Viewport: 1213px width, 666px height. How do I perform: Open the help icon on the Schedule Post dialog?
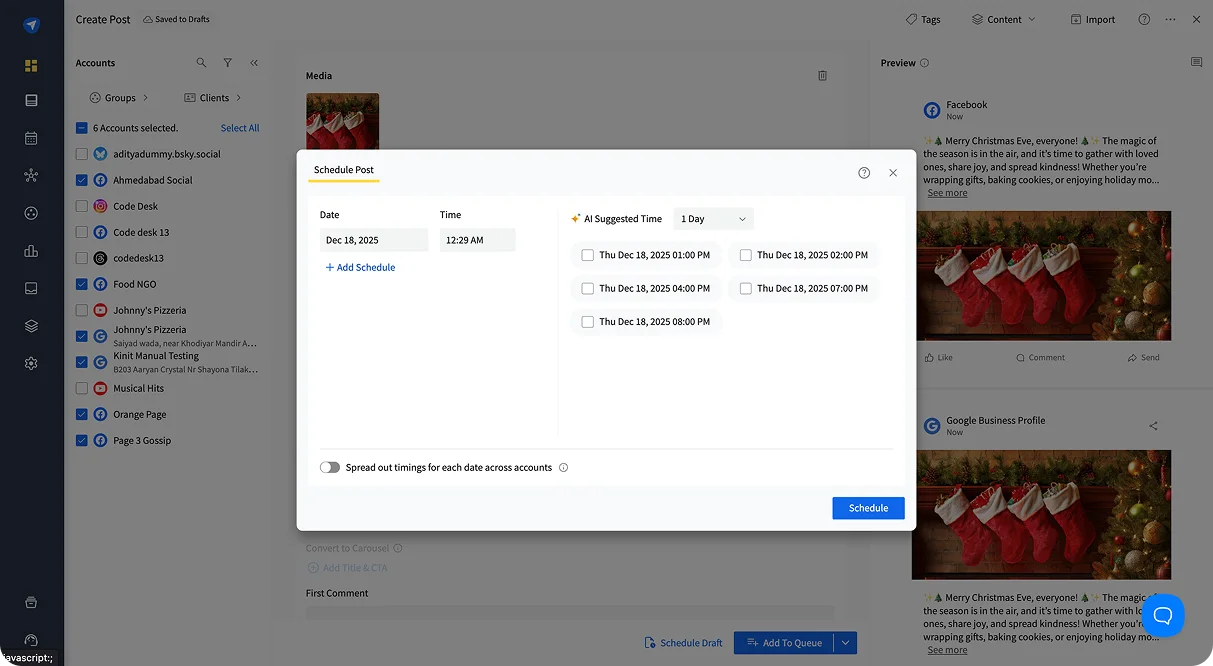pyautogui.click(x=863, y=172)
